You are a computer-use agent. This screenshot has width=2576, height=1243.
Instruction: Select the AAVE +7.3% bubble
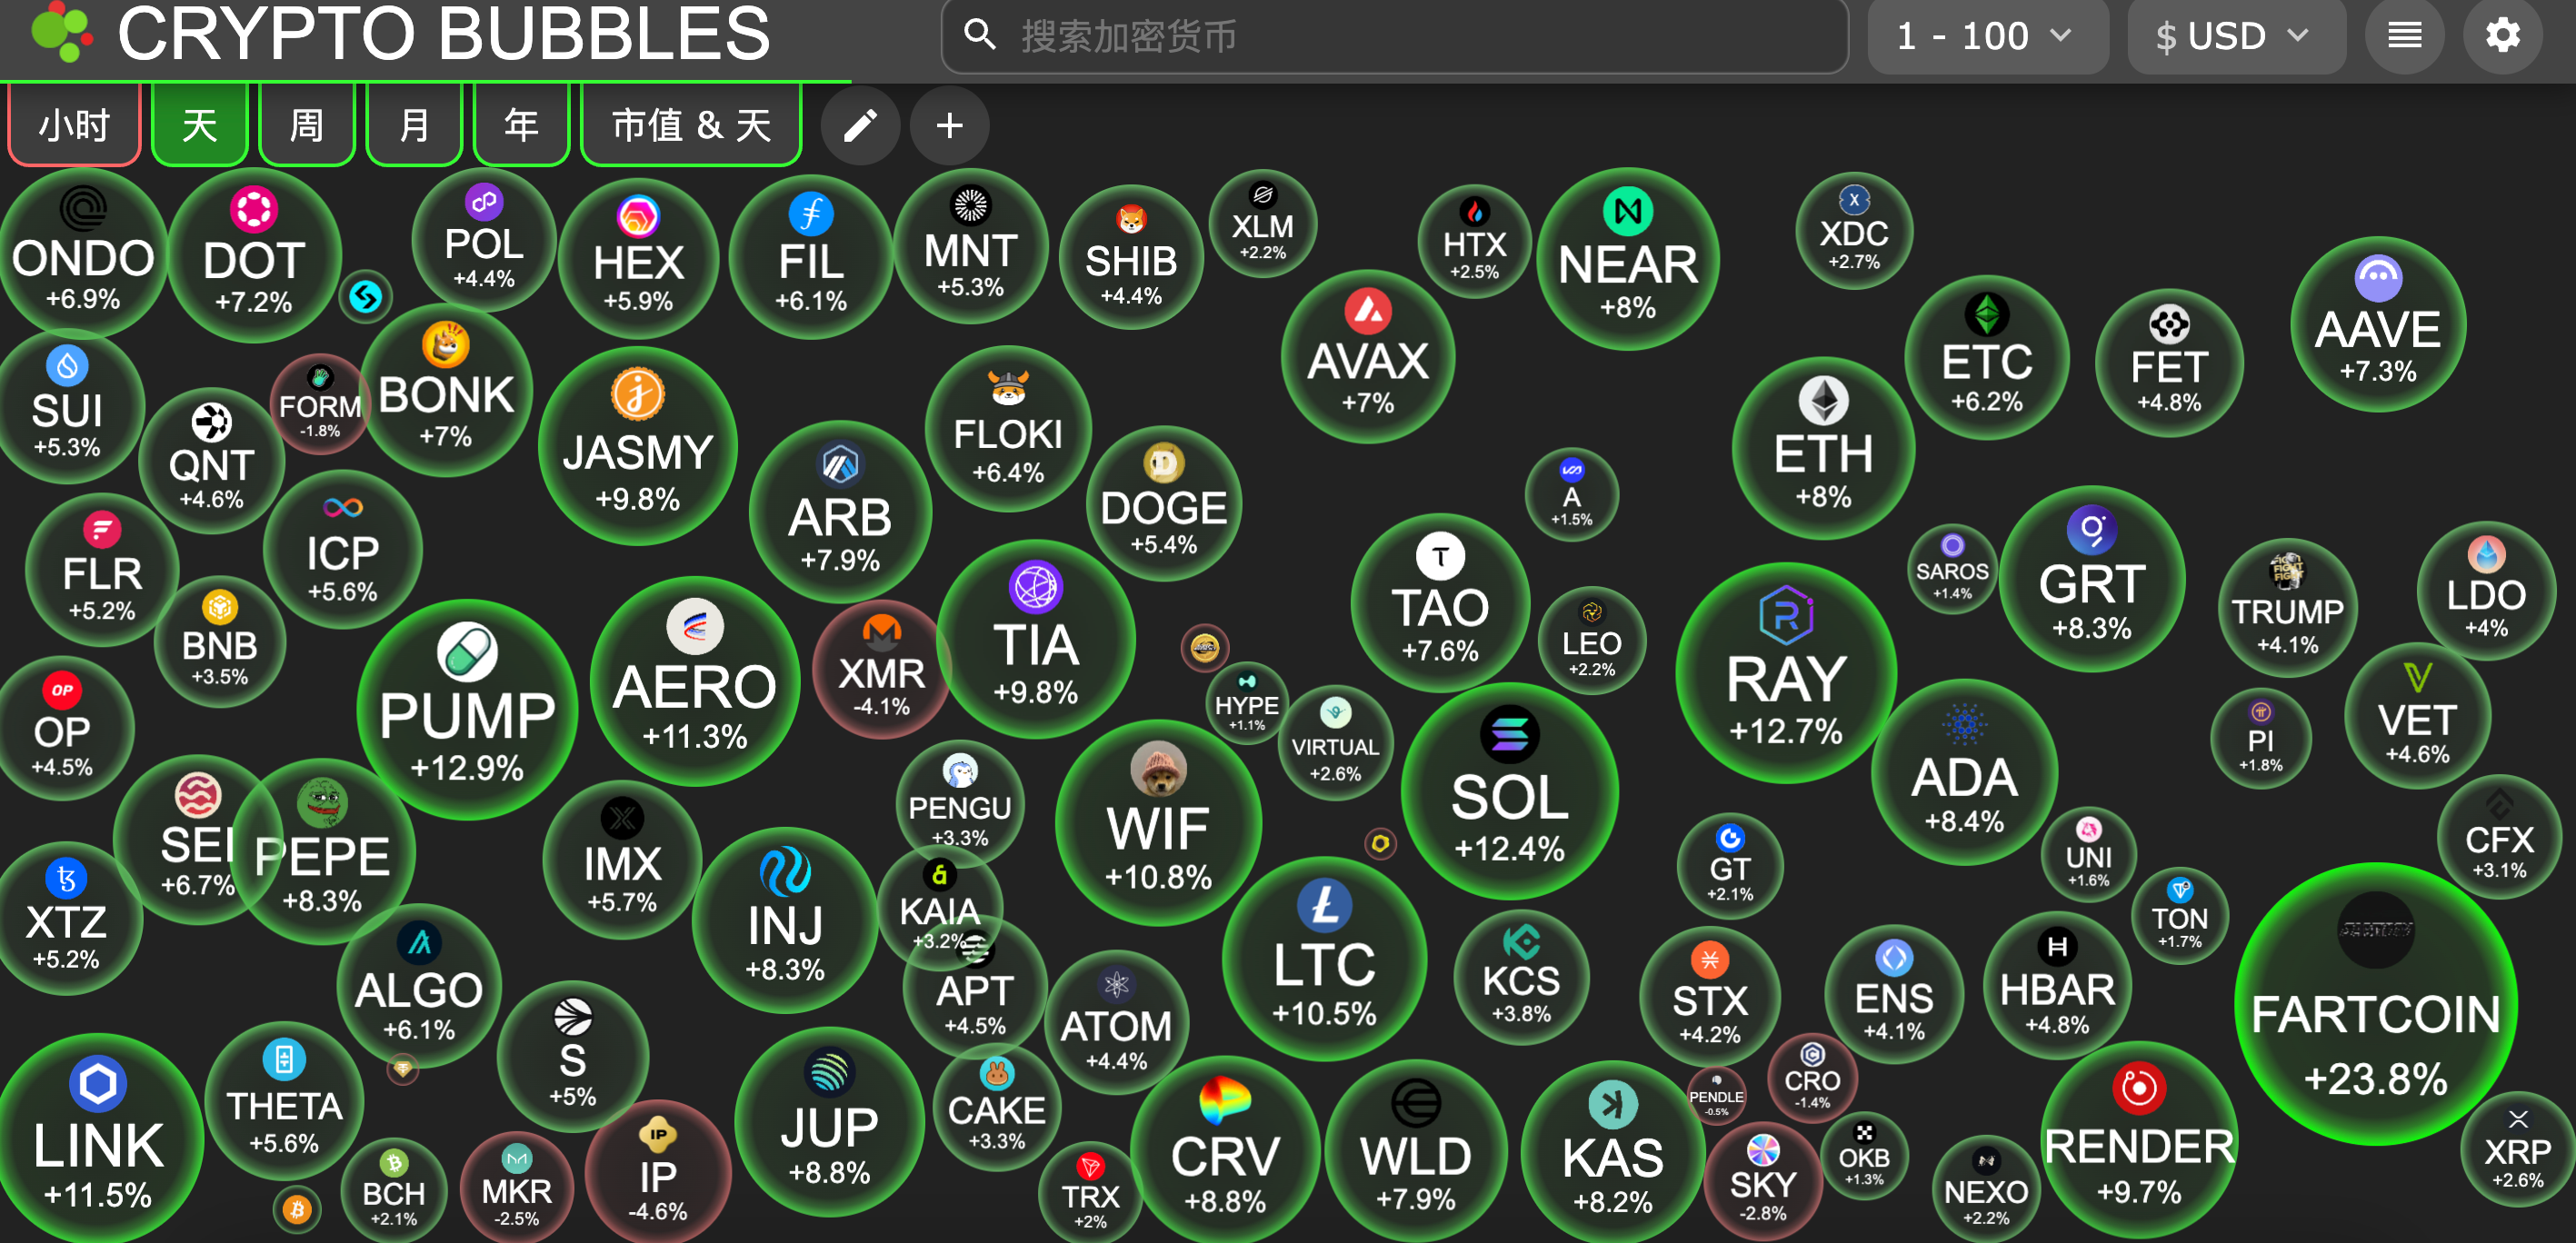[2378, 324]
